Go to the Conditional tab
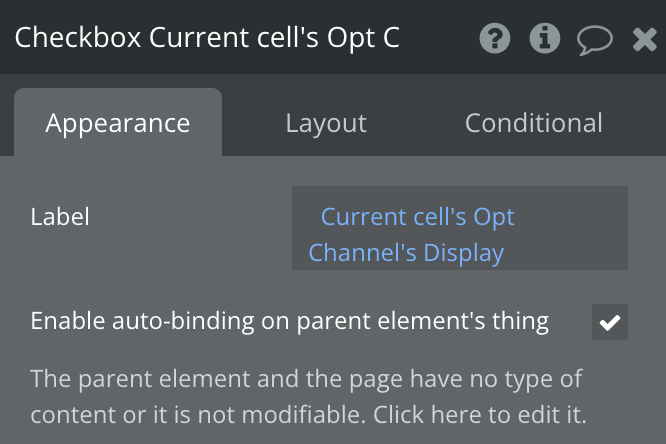This screenshot has width=666, height=444. (x=533, y=123)
